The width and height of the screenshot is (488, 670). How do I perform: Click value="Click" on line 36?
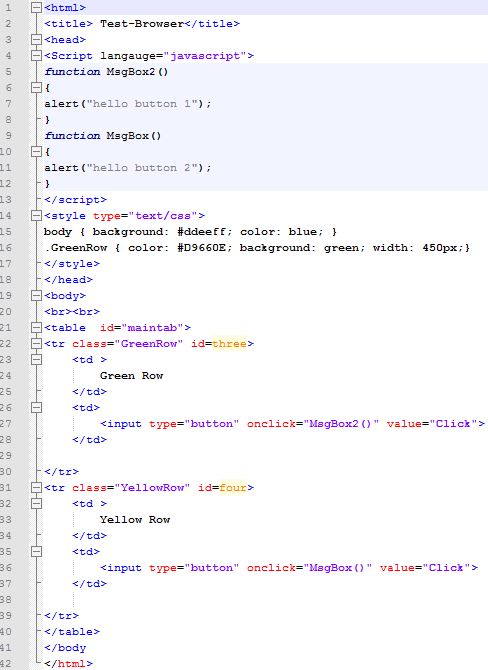pos(425,568)
